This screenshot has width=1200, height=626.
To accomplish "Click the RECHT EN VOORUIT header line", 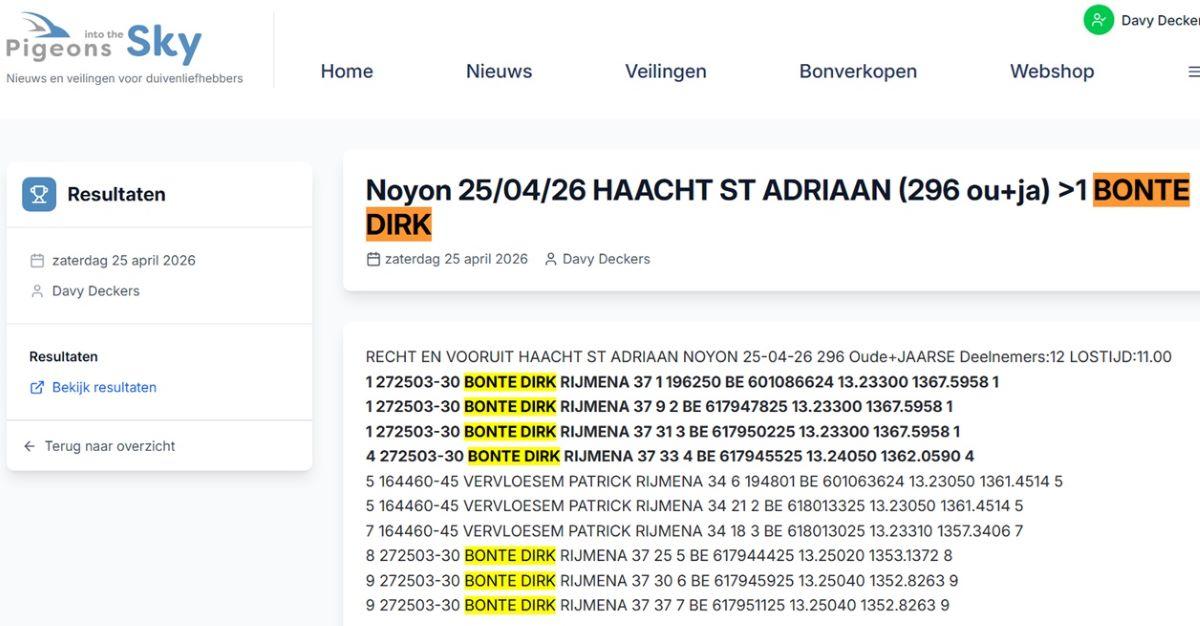I will tap(768, 357).
